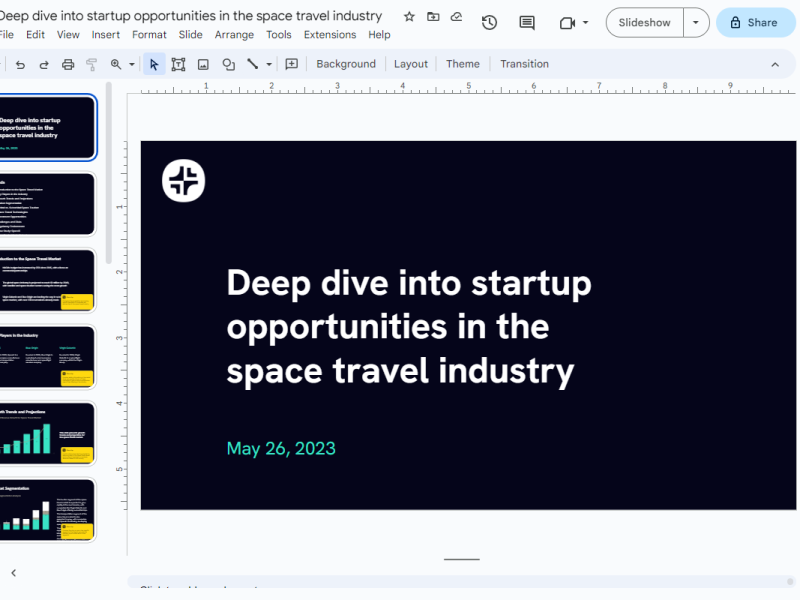Click the Paint format roller
This screenshot has width=800, height=600.
tap(91, 64)
